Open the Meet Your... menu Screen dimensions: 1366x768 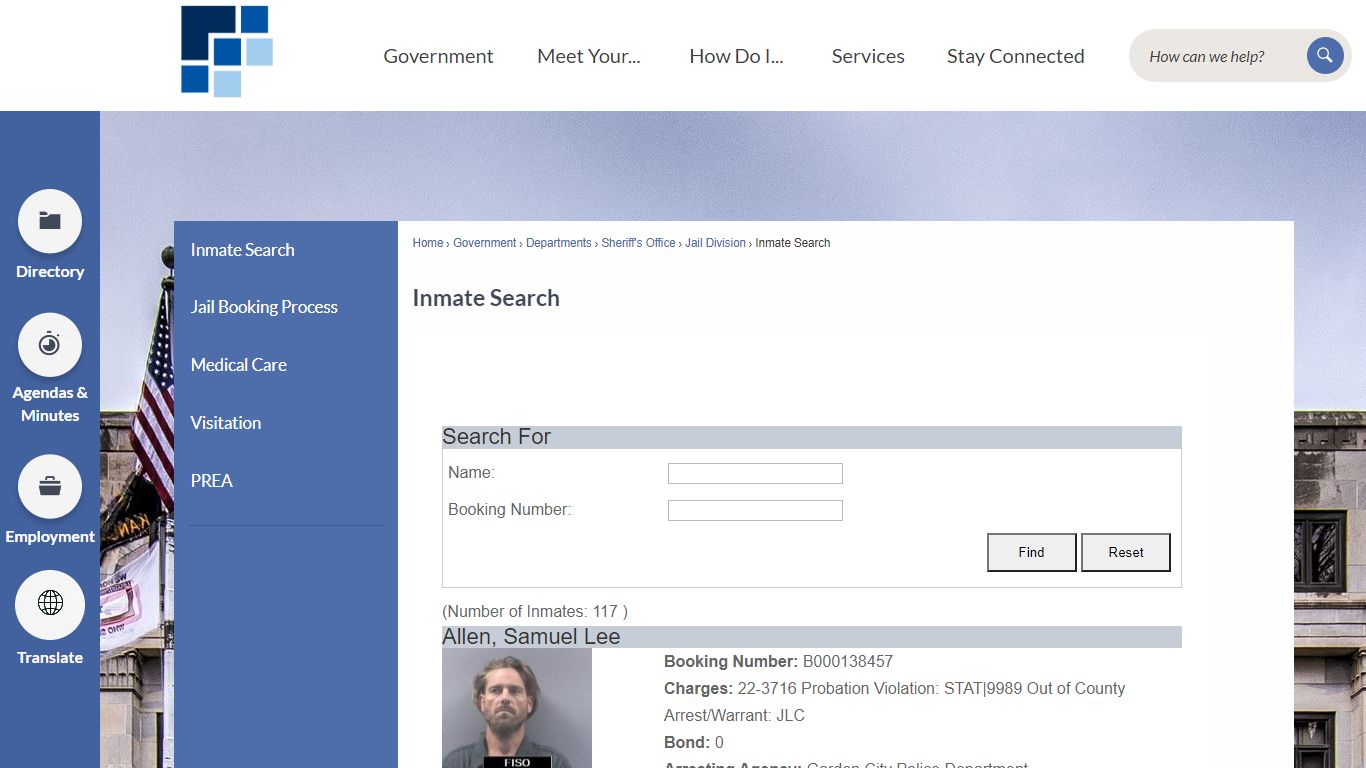click(x=589, y=56)
